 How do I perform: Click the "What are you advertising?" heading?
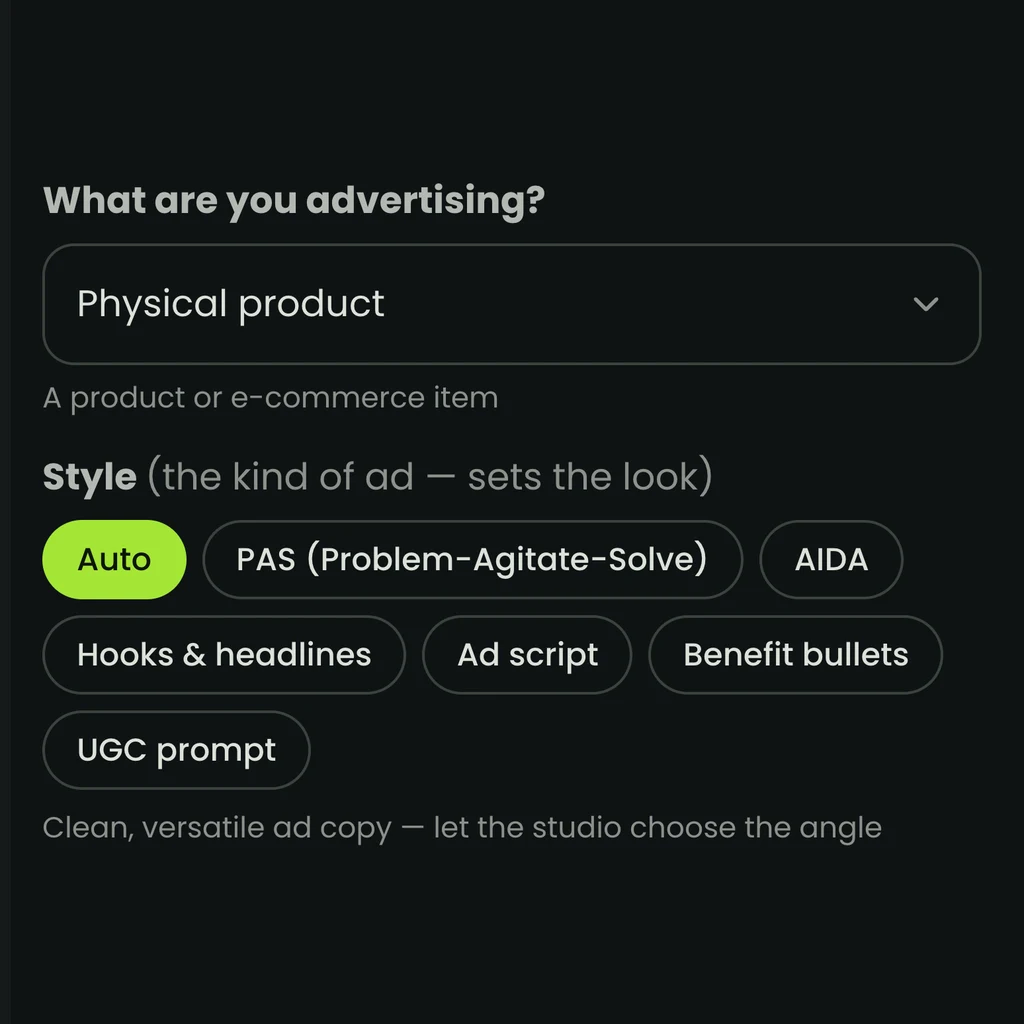click(294, 200)
